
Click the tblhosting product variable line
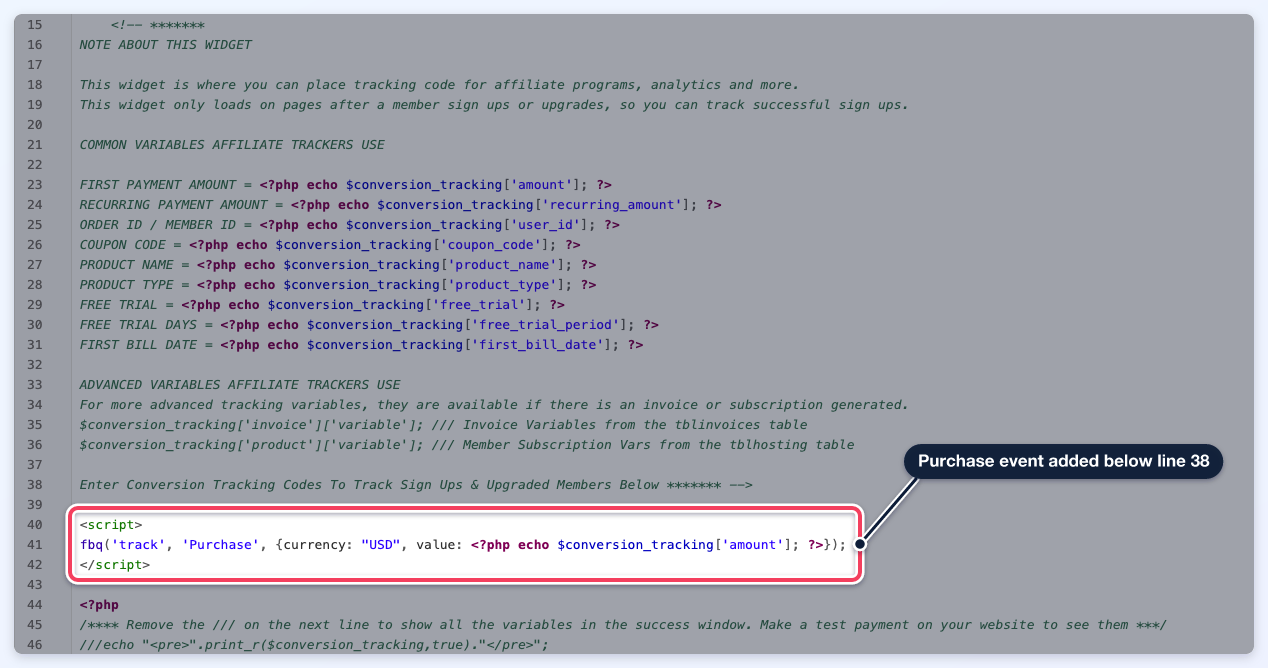coord(467,445)
